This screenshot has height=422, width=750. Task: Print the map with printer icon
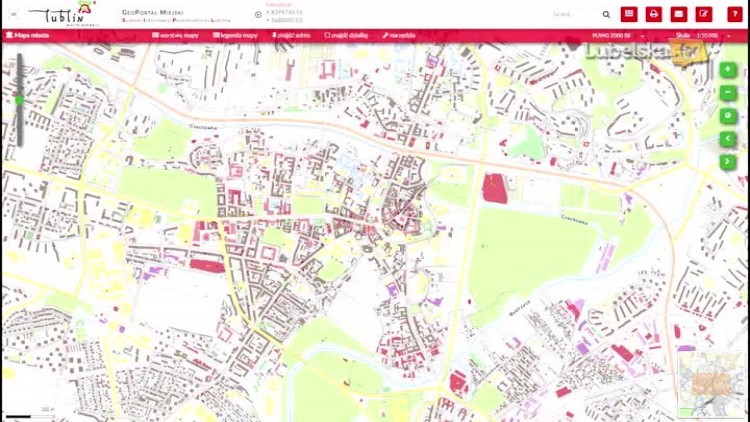click(654, 14)
